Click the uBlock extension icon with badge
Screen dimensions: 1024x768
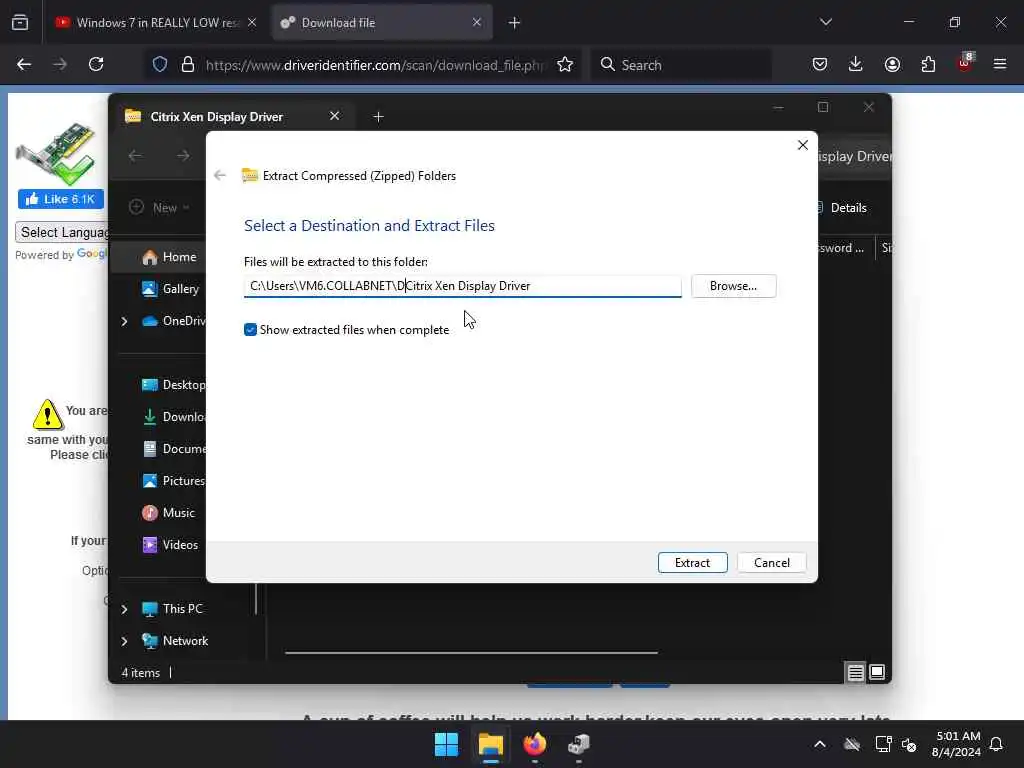pyautogui.click(x=965, y=63)
